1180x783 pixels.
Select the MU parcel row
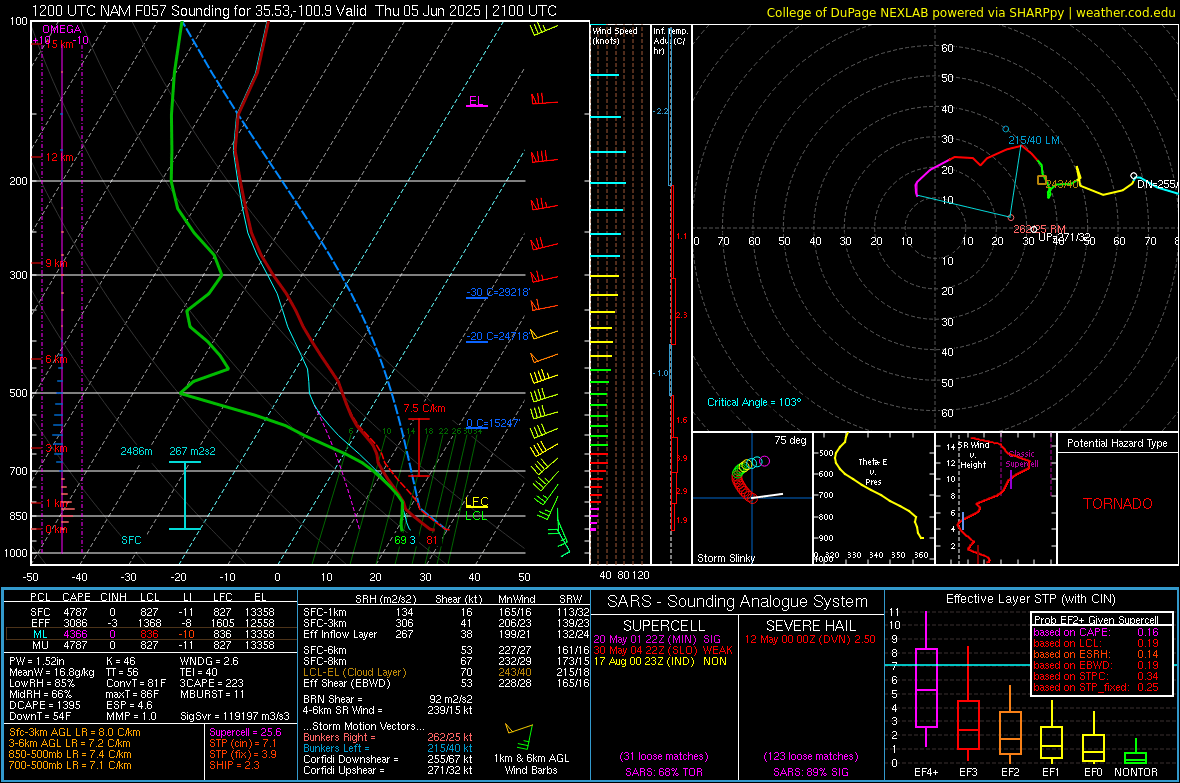pyautogui.click(x=151, y=645)
